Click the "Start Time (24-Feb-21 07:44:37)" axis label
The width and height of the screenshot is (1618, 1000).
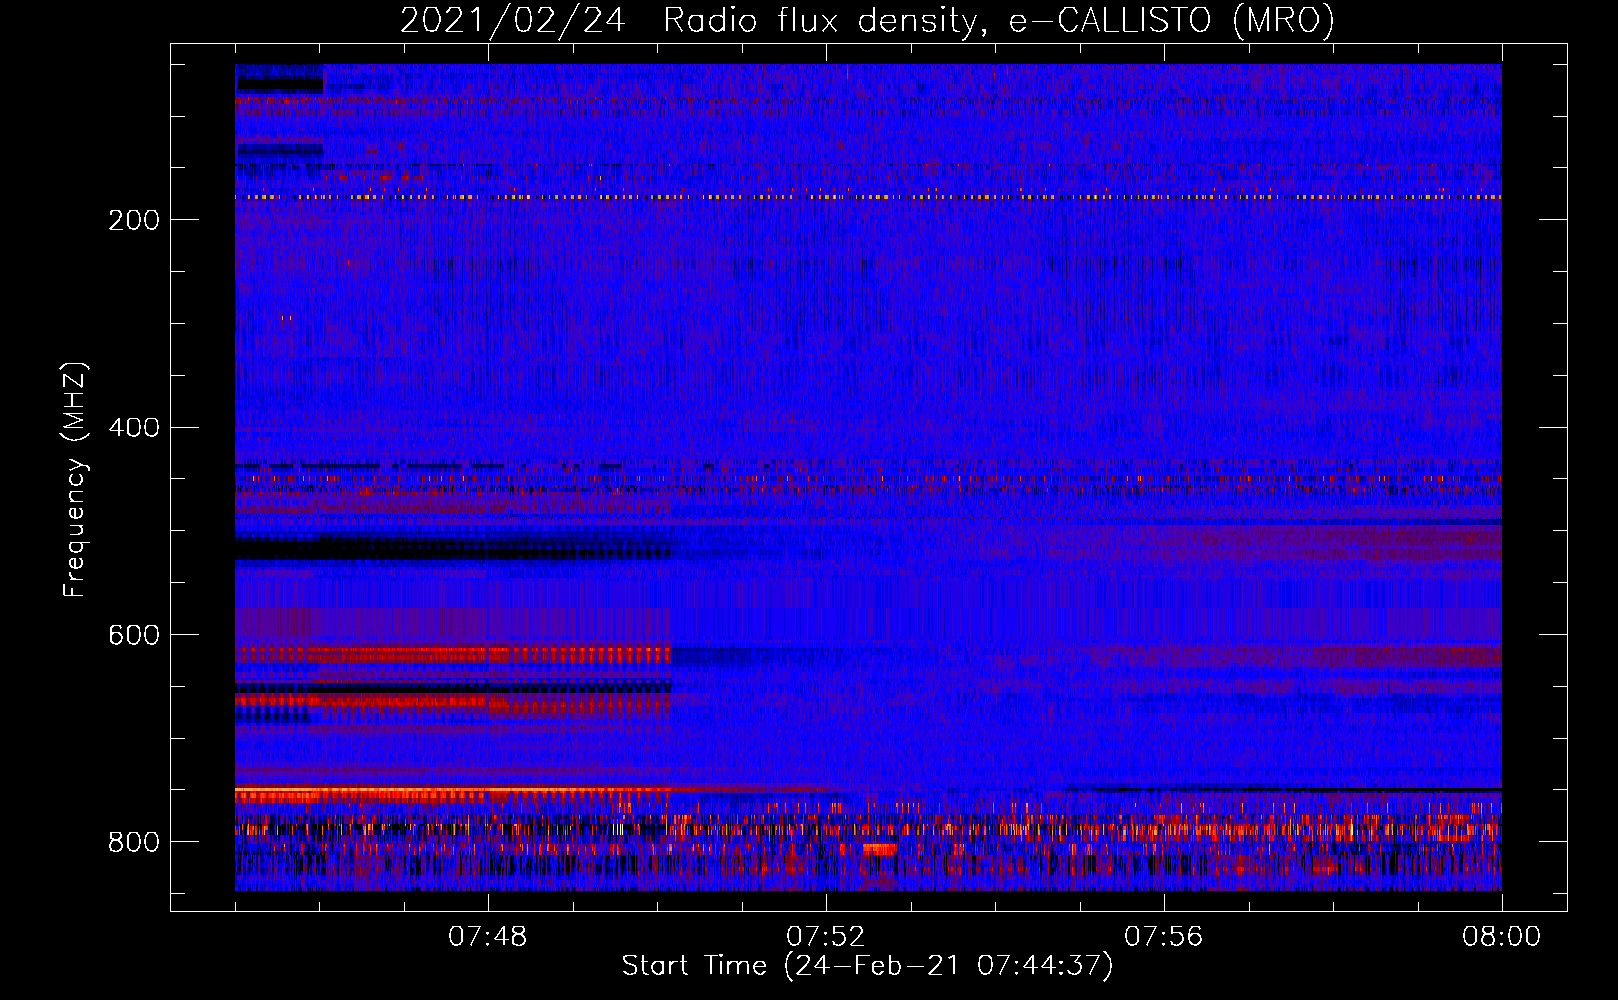pos(867,966)
